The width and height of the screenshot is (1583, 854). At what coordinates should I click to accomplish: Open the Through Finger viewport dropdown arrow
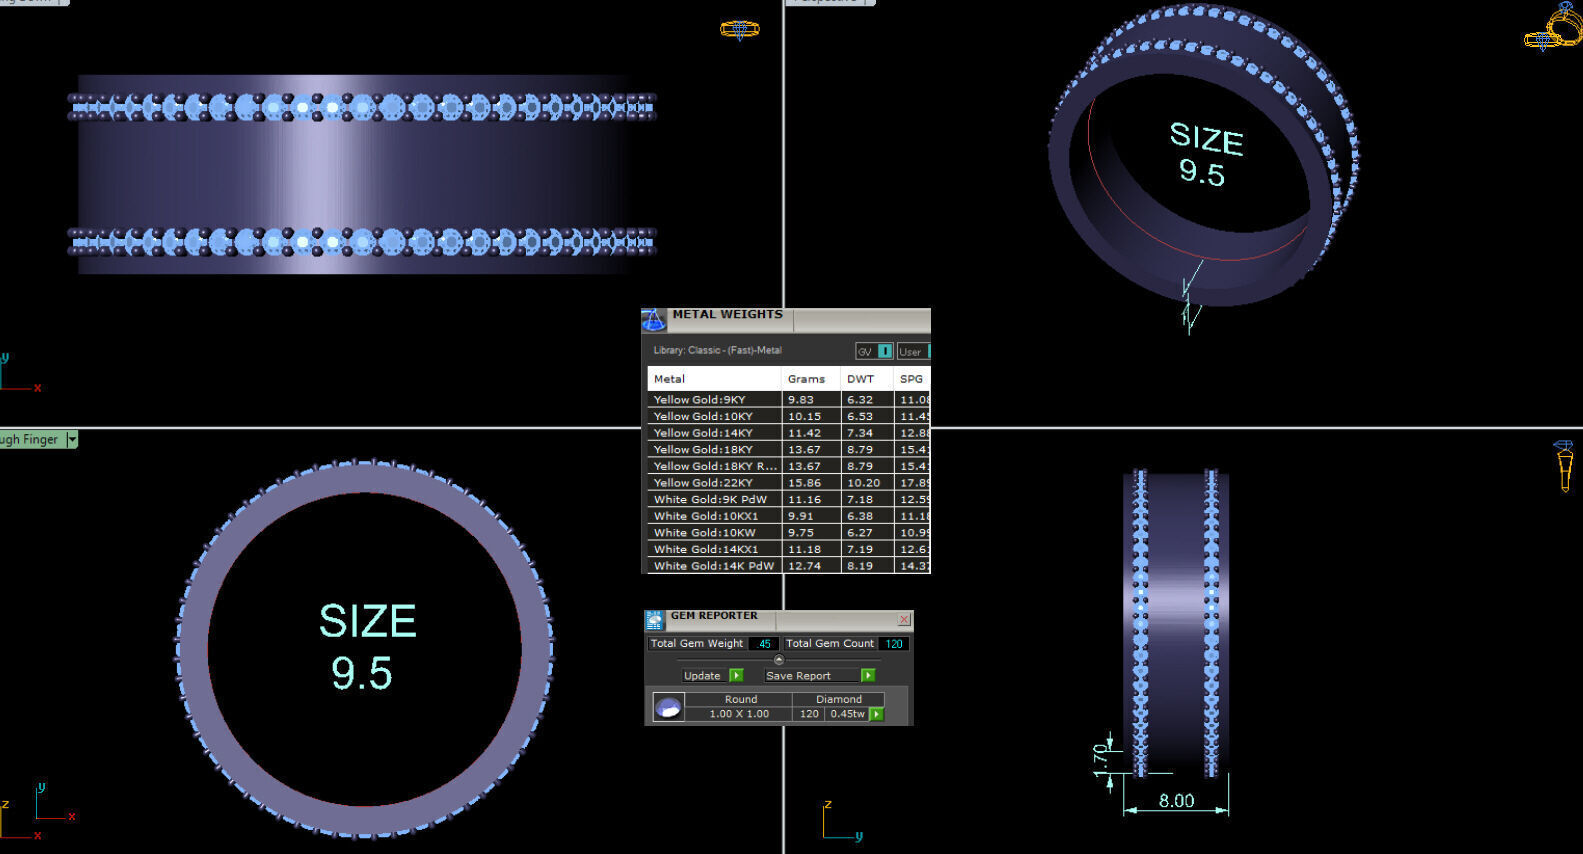[72, 439]
